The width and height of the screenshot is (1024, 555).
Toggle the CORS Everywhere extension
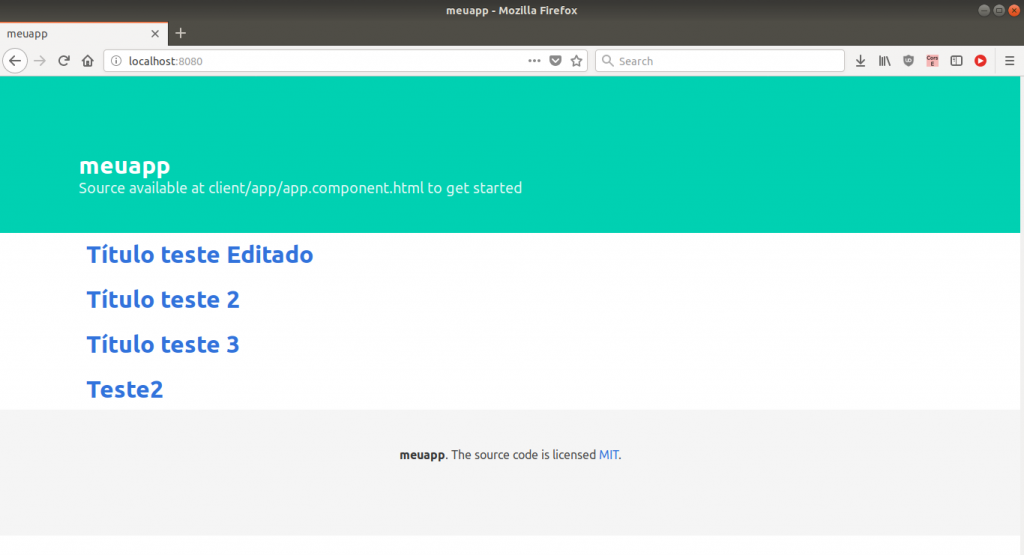click(932, 61)
